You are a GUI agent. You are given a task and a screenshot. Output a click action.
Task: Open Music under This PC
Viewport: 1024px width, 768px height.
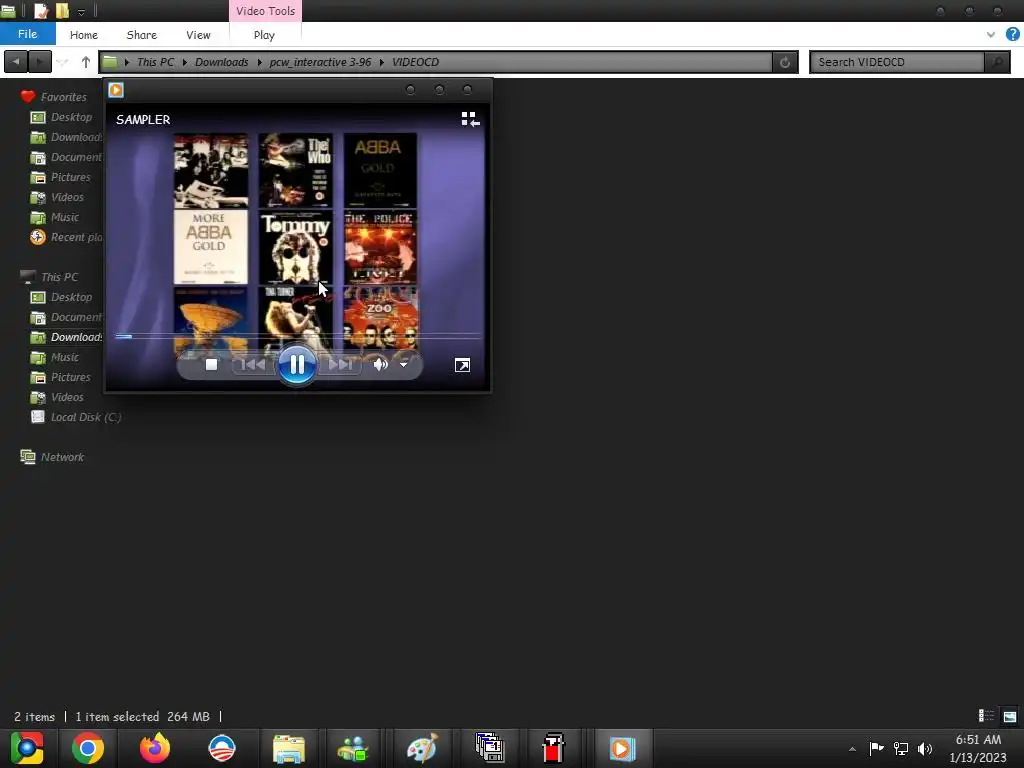tap(65, 357)
